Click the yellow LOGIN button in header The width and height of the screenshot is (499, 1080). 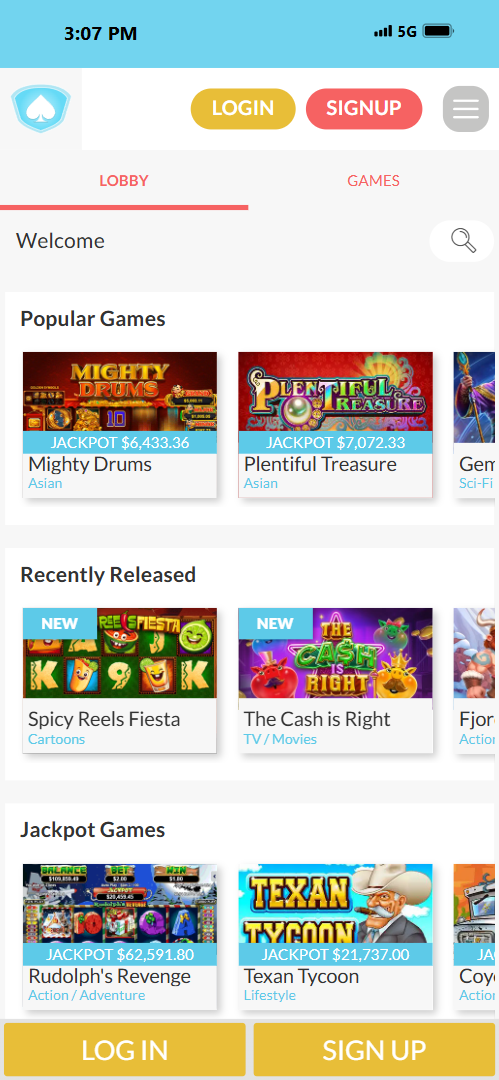click(243, 109)
